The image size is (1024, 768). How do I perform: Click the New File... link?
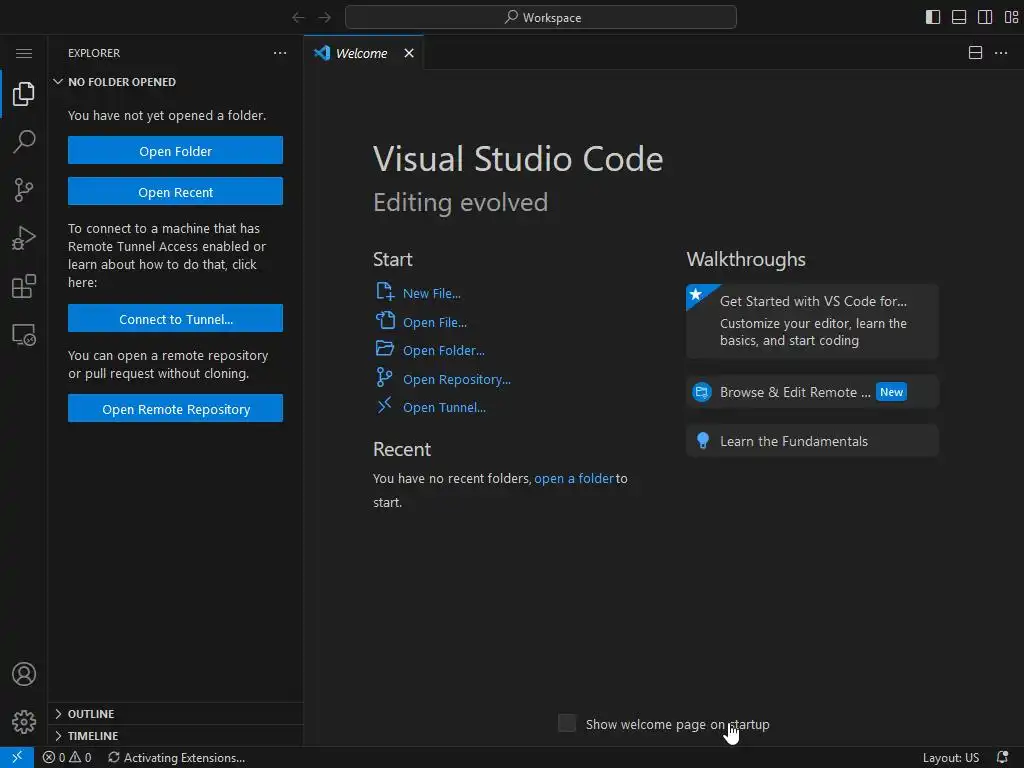[x=432, y=293]
